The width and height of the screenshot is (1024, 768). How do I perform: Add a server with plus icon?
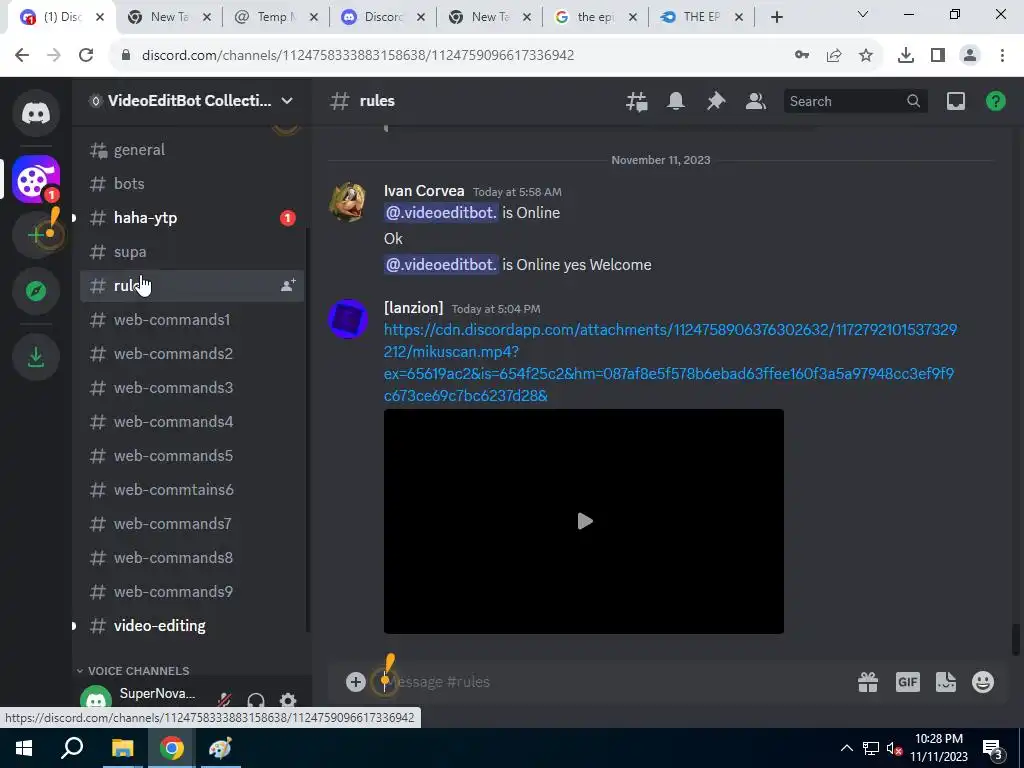[x=36, y=234]
